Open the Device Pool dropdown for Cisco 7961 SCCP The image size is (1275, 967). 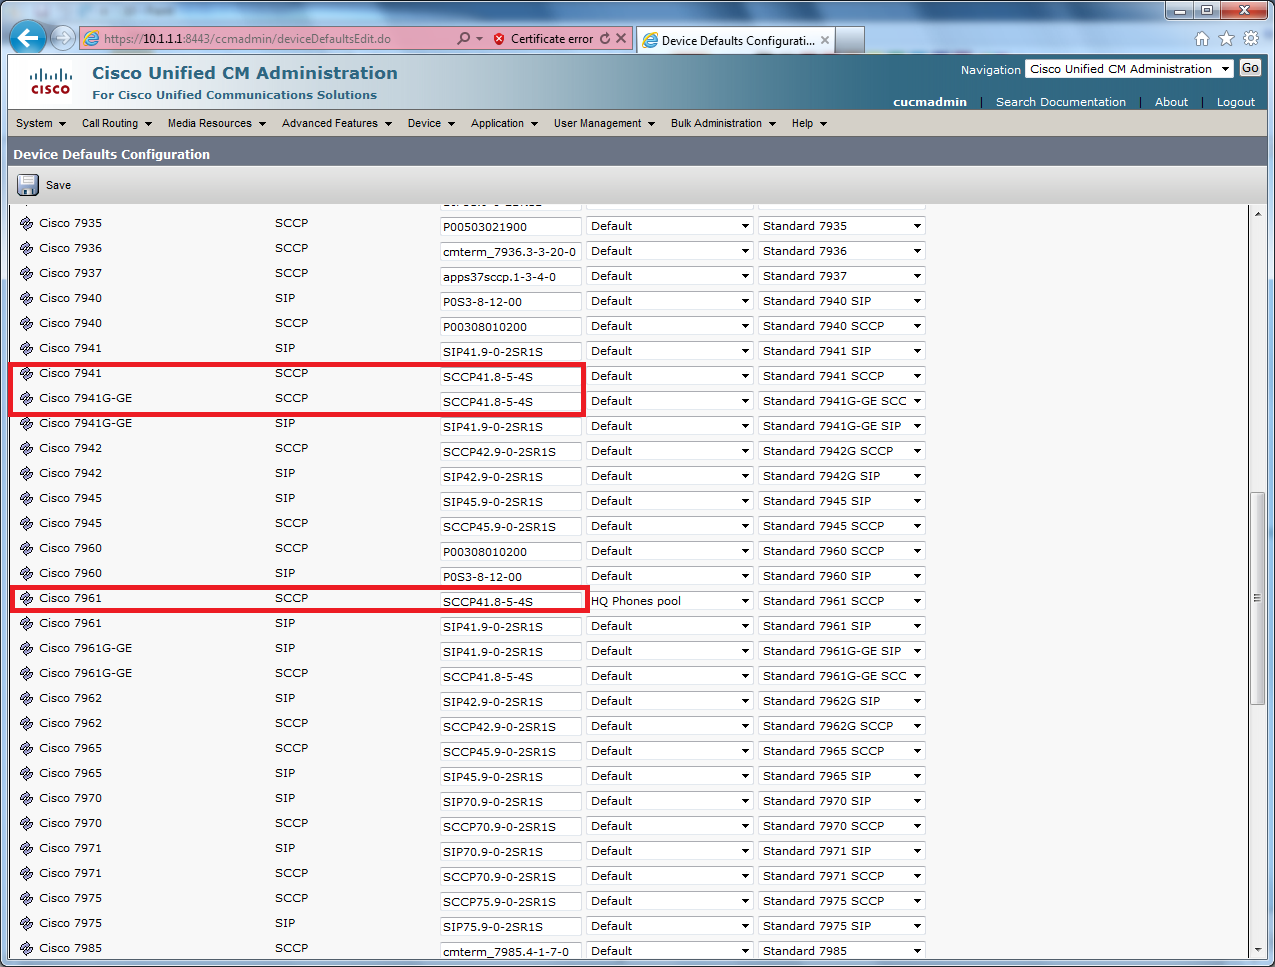(668, 600)
